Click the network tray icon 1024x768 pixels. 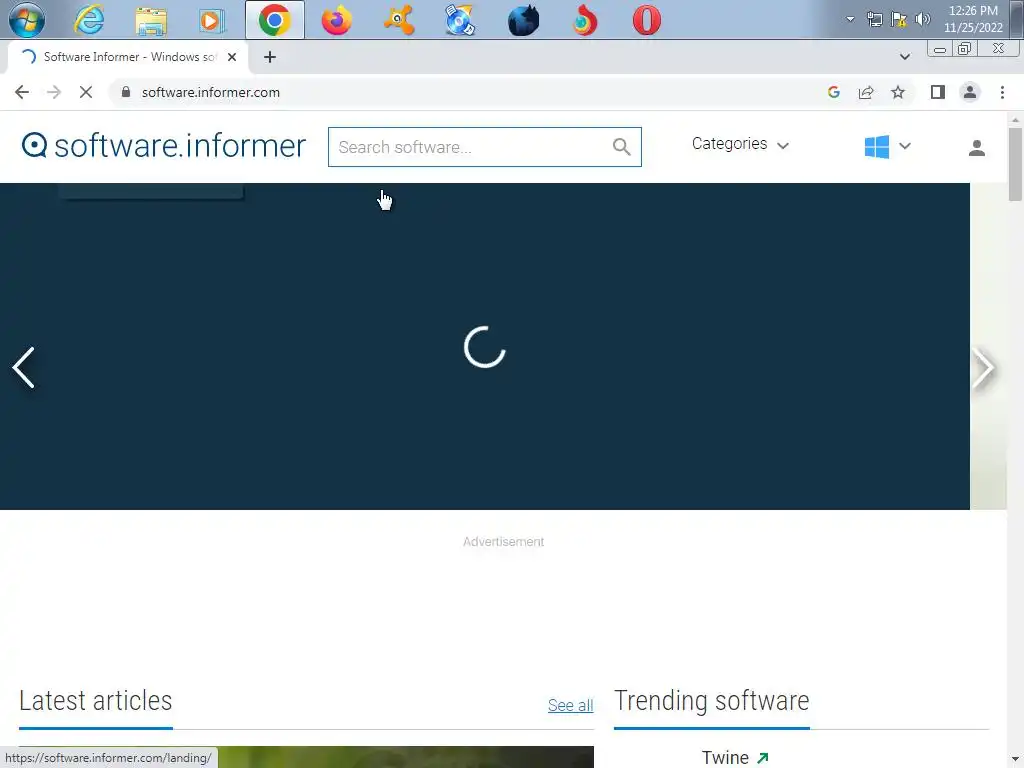874,19
